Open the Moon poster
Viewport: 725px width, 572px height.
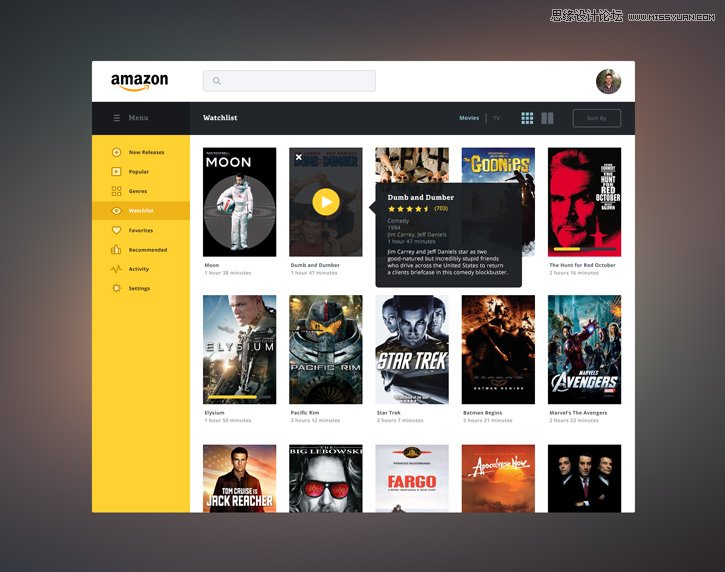tap(240, 202)
